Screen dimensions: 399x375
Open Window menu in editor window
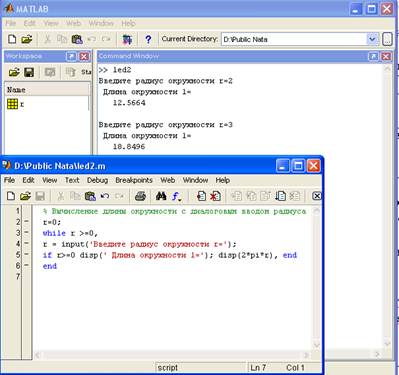pyautogui.click(x=195, y=180)
